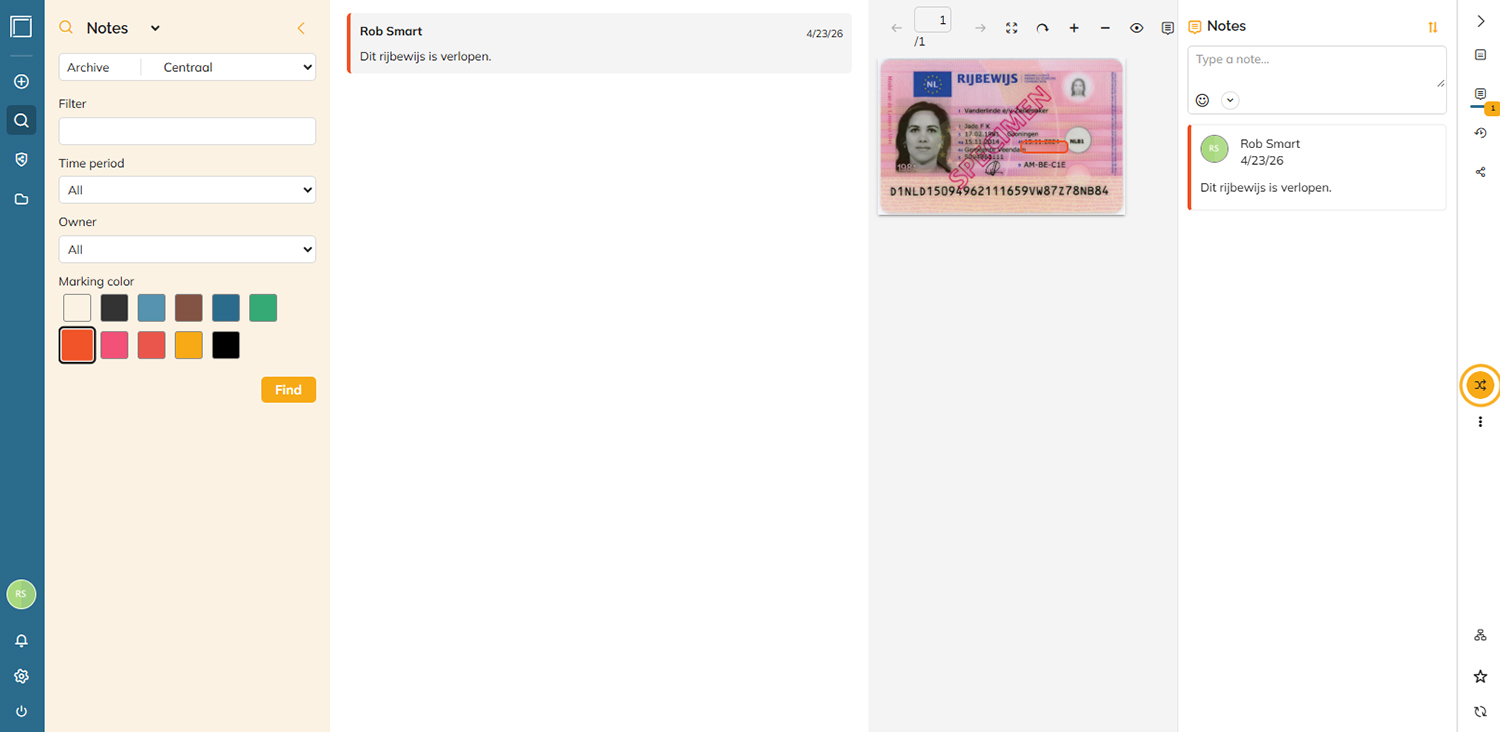Go to next page arrow in viewer

click(980, 28)
